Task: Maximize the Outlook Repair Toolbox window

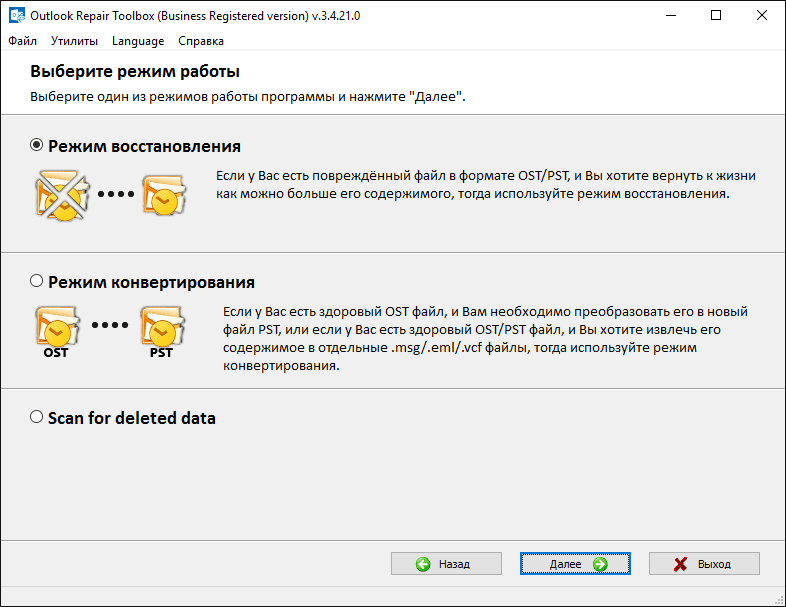Action: (x=716, y=15)
